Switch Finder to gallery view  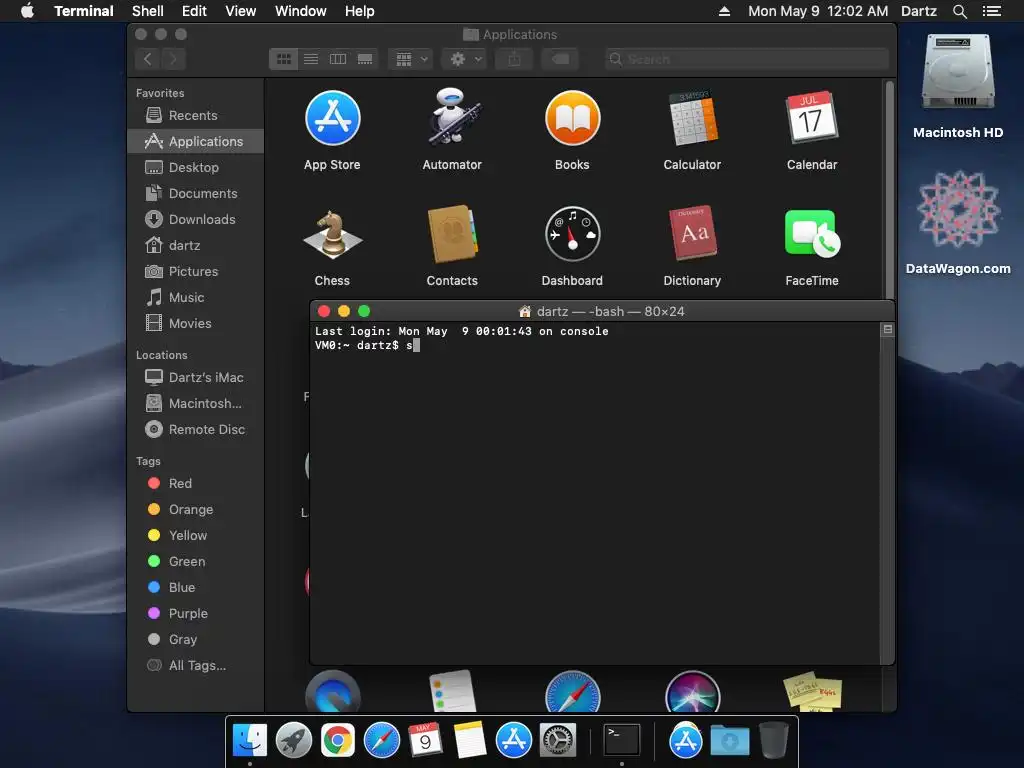pyautogui.click(x=365, y=59)
